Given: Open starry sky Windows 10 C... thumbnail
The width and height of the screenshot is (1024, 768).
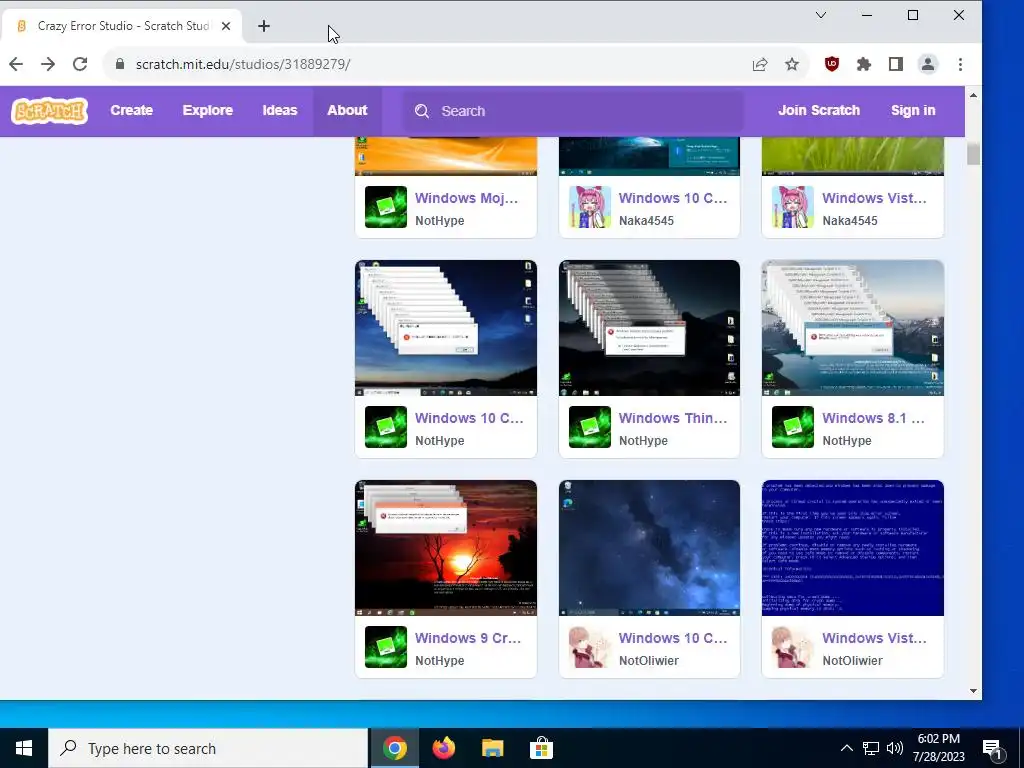Looking at the screenshot, I should coord(649,548).
